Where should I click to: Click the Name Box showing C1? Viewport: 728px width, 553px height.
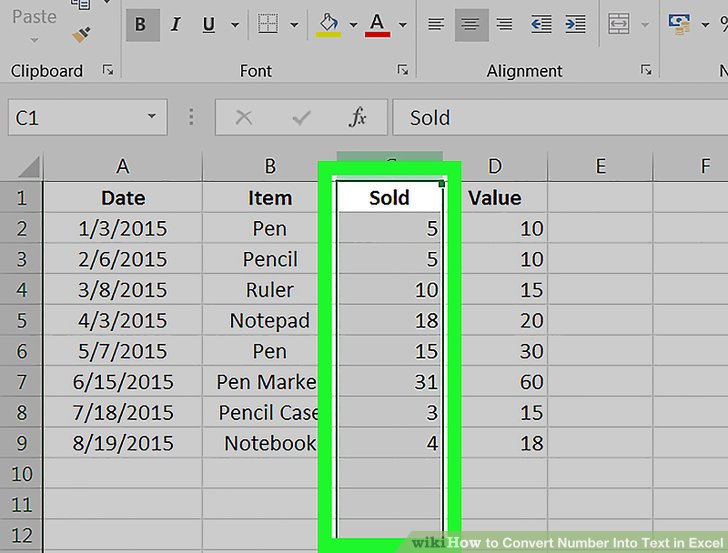(87, 117)
